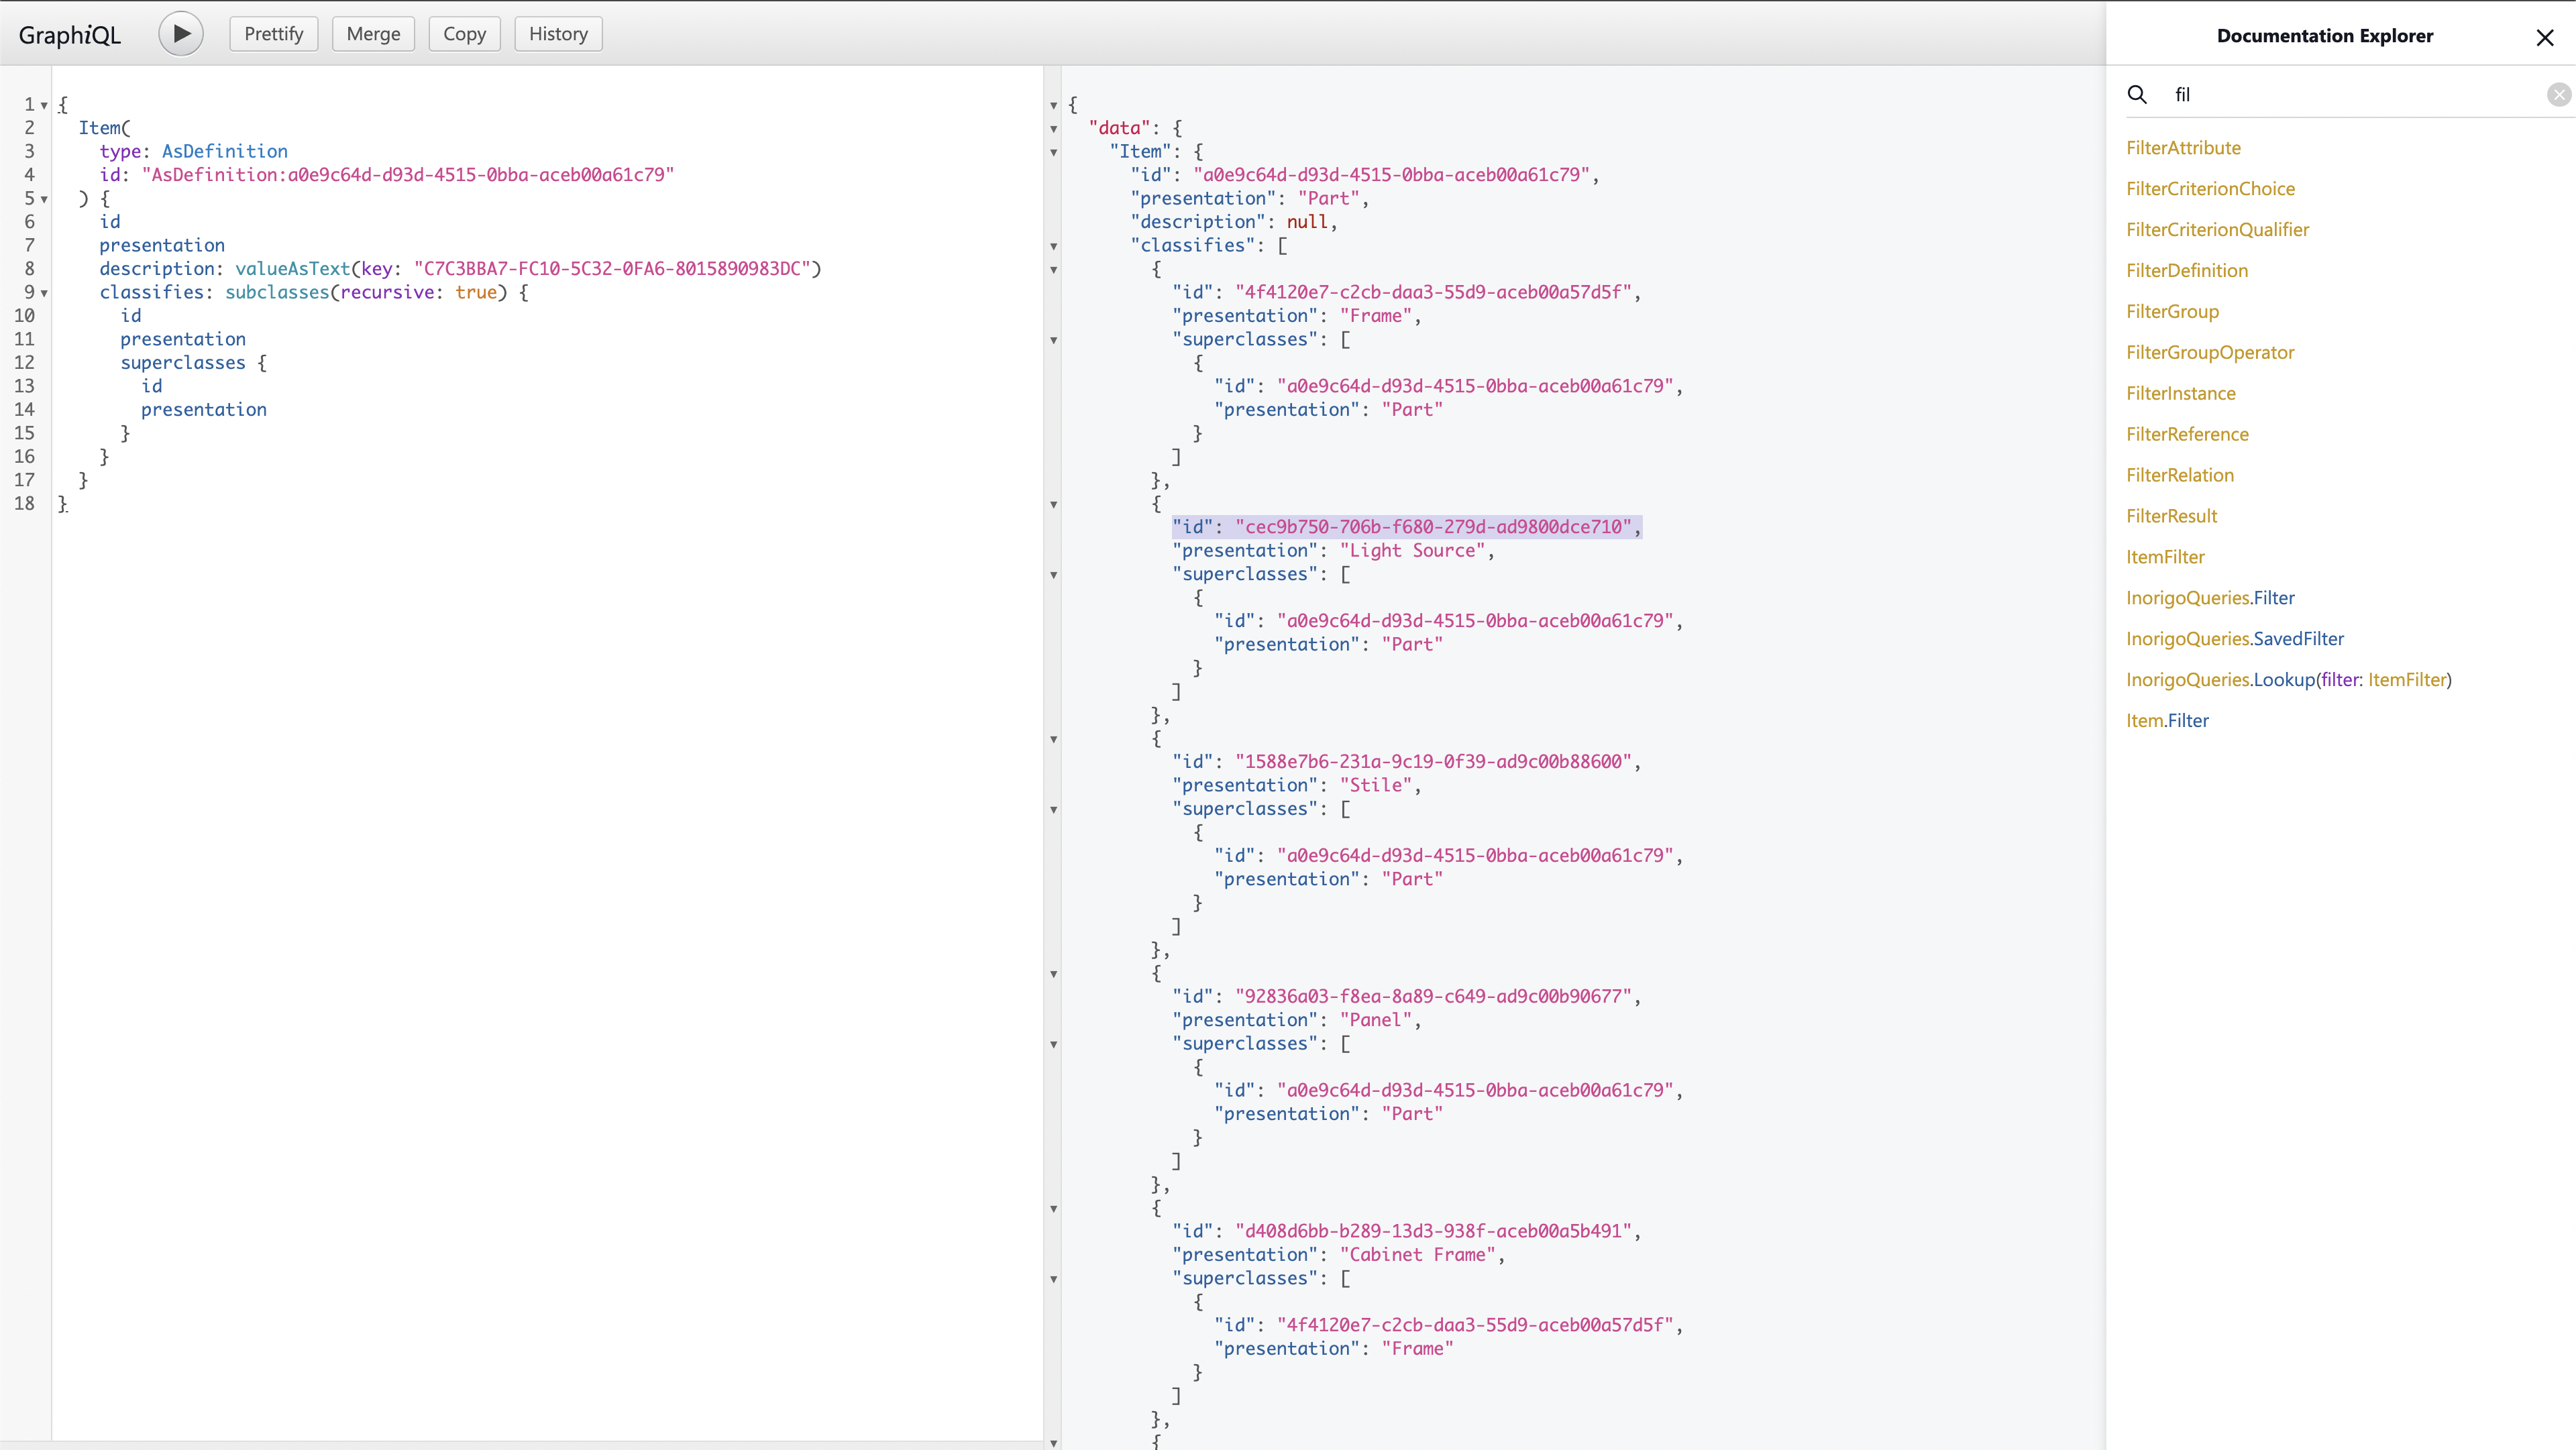Collapse line 9 classifies fold arrow
The image size is (2576, 1450).
(x=44, y=293)
